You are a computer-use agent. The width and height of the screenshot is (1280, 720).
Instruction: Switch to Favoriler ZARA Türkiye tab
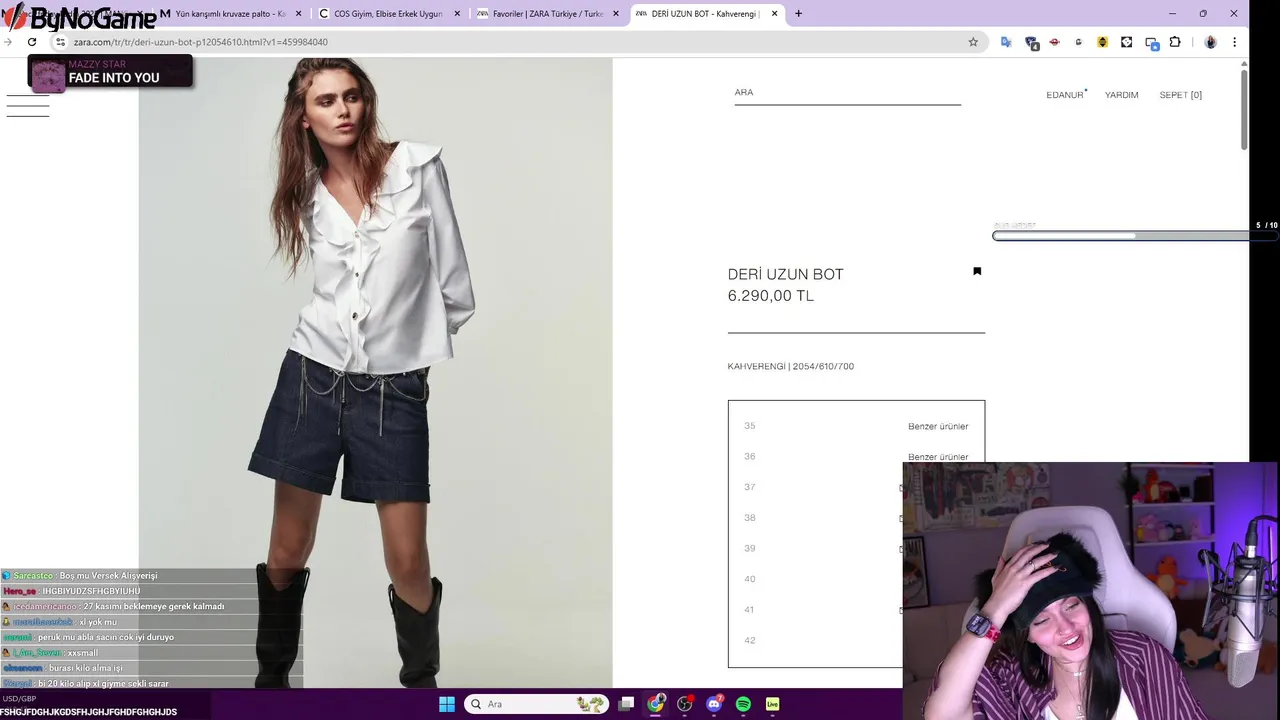[549, 14]
